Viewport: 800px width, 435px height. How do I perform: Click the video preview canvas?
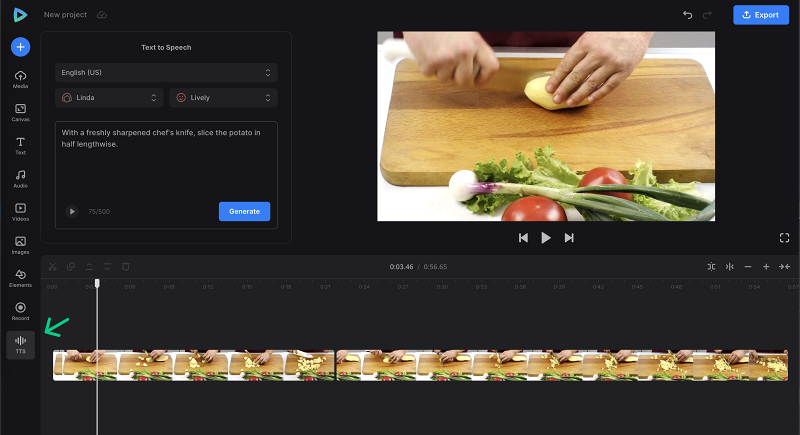click(546, 126)
